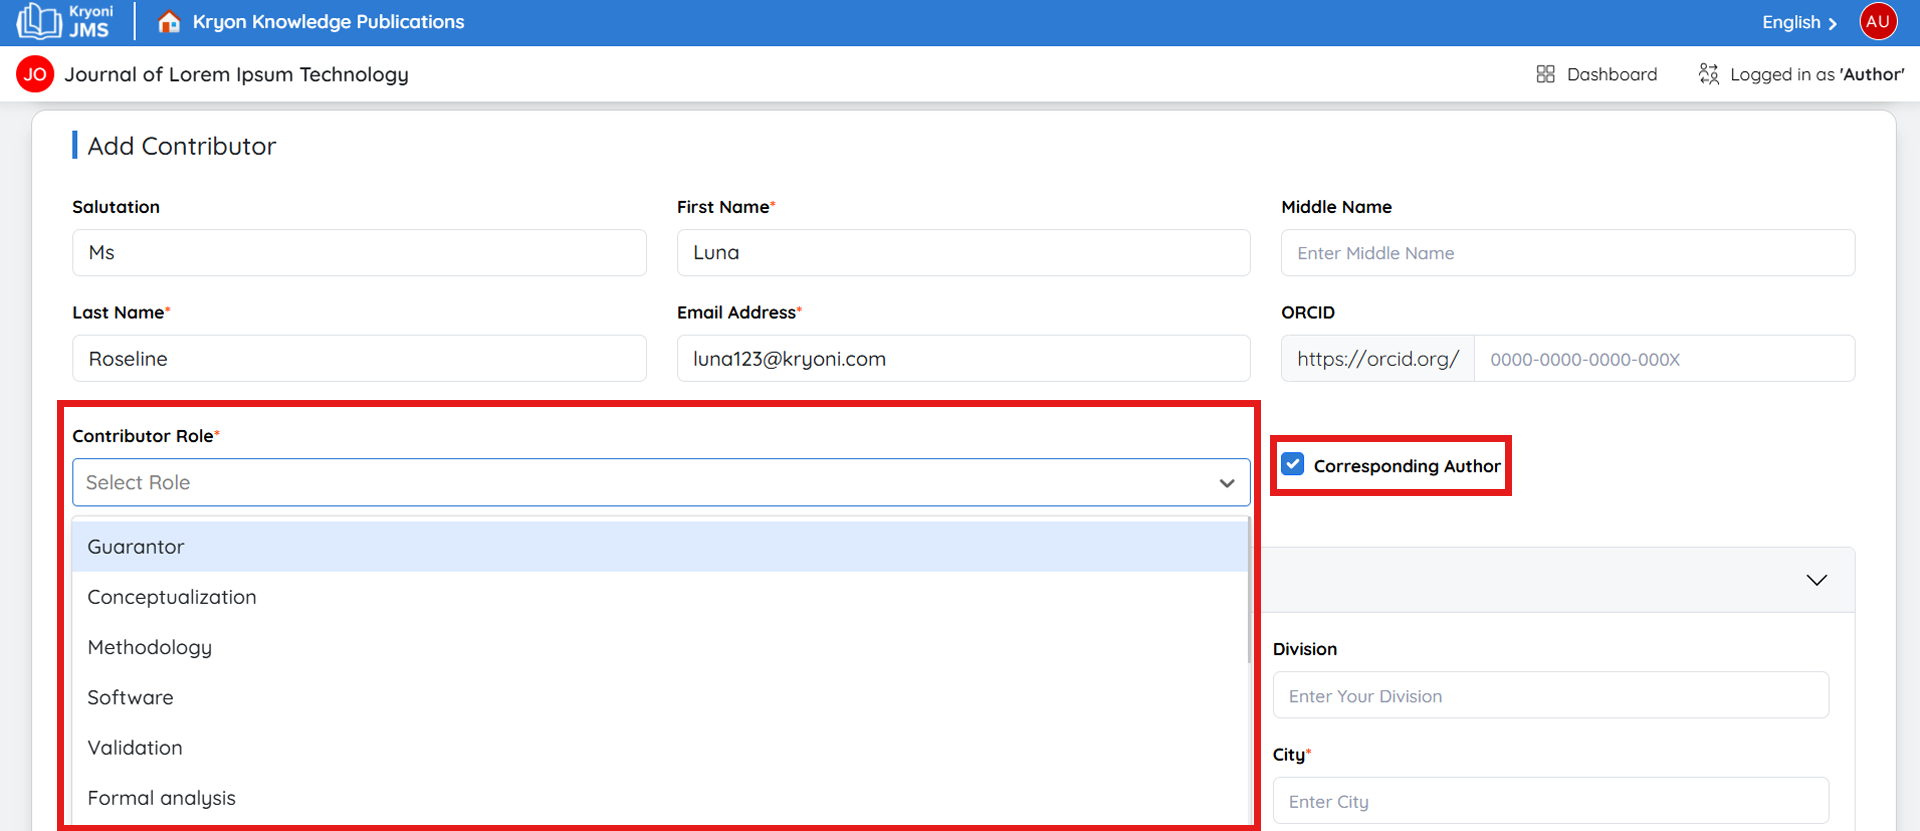Image resolution: width=1920 pixels, height=831 pixels.
Task: Click the 'Logged in as Author' role icon
Action: pyautogui.click(x=1708, y=74)
